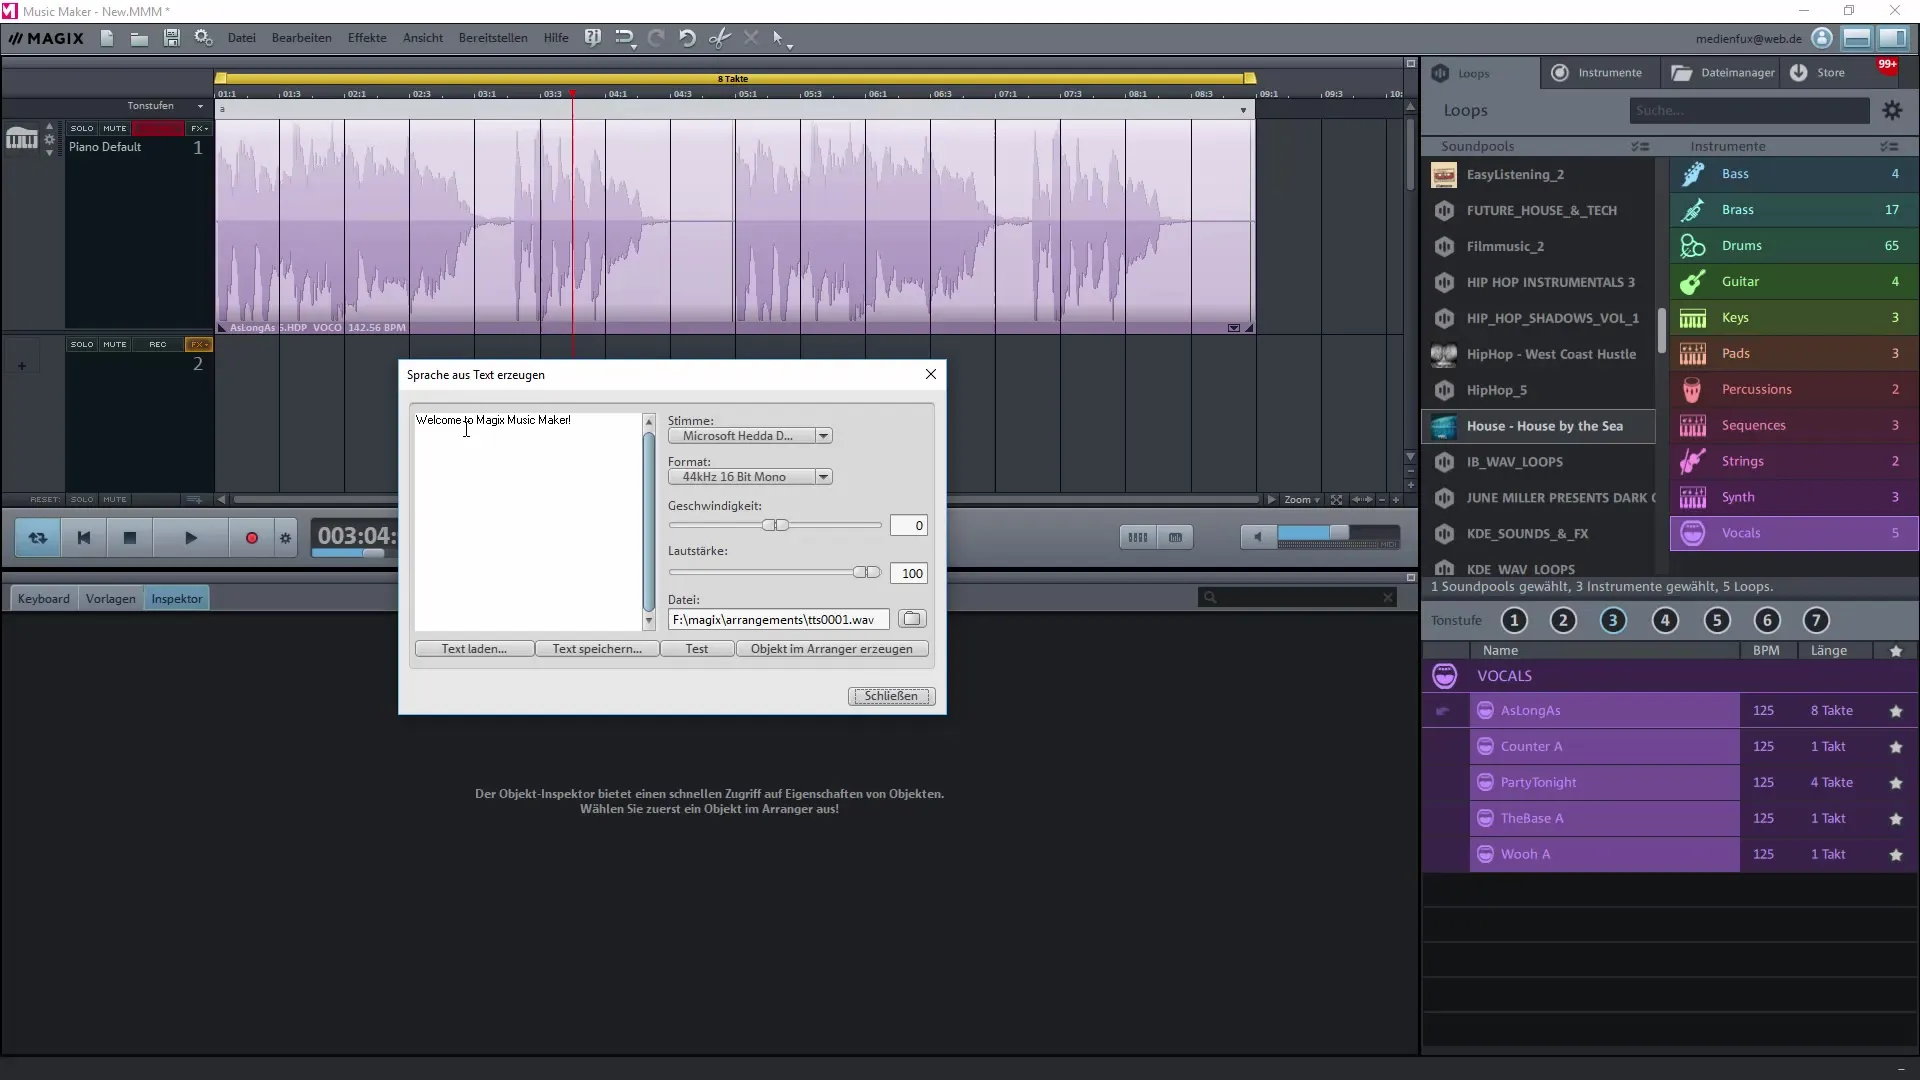Save the project with the floppy disk icon

pos(172,38)
